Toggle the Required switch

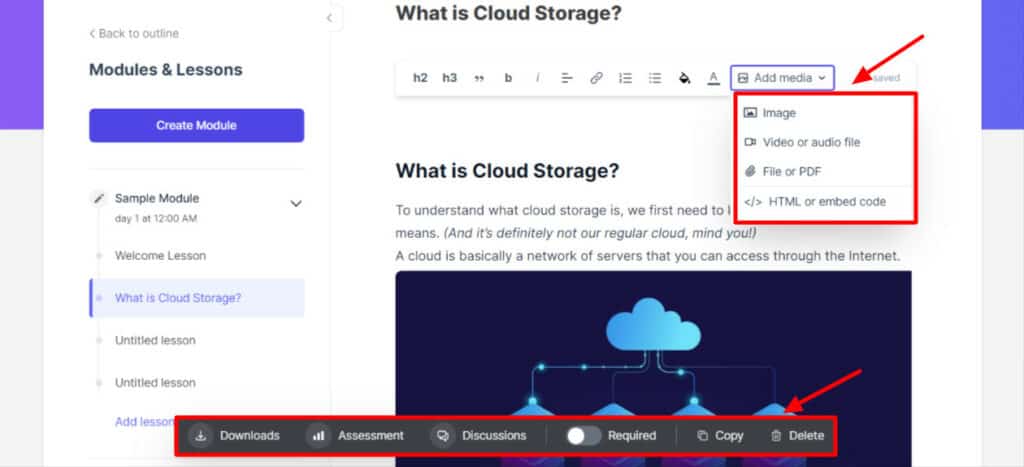coord(583,435)
